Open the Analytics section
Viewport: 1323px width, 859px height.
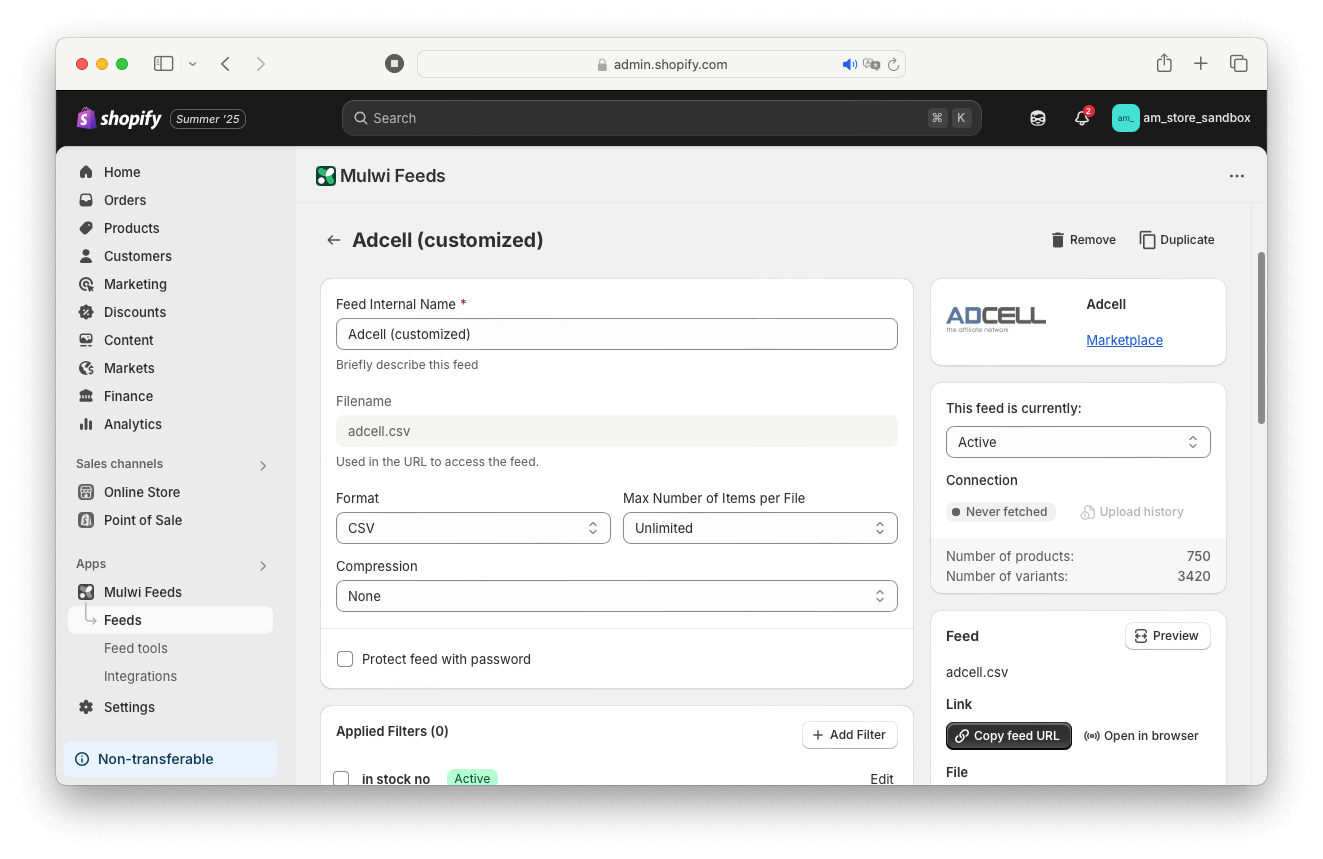click(x=131, y=424)
